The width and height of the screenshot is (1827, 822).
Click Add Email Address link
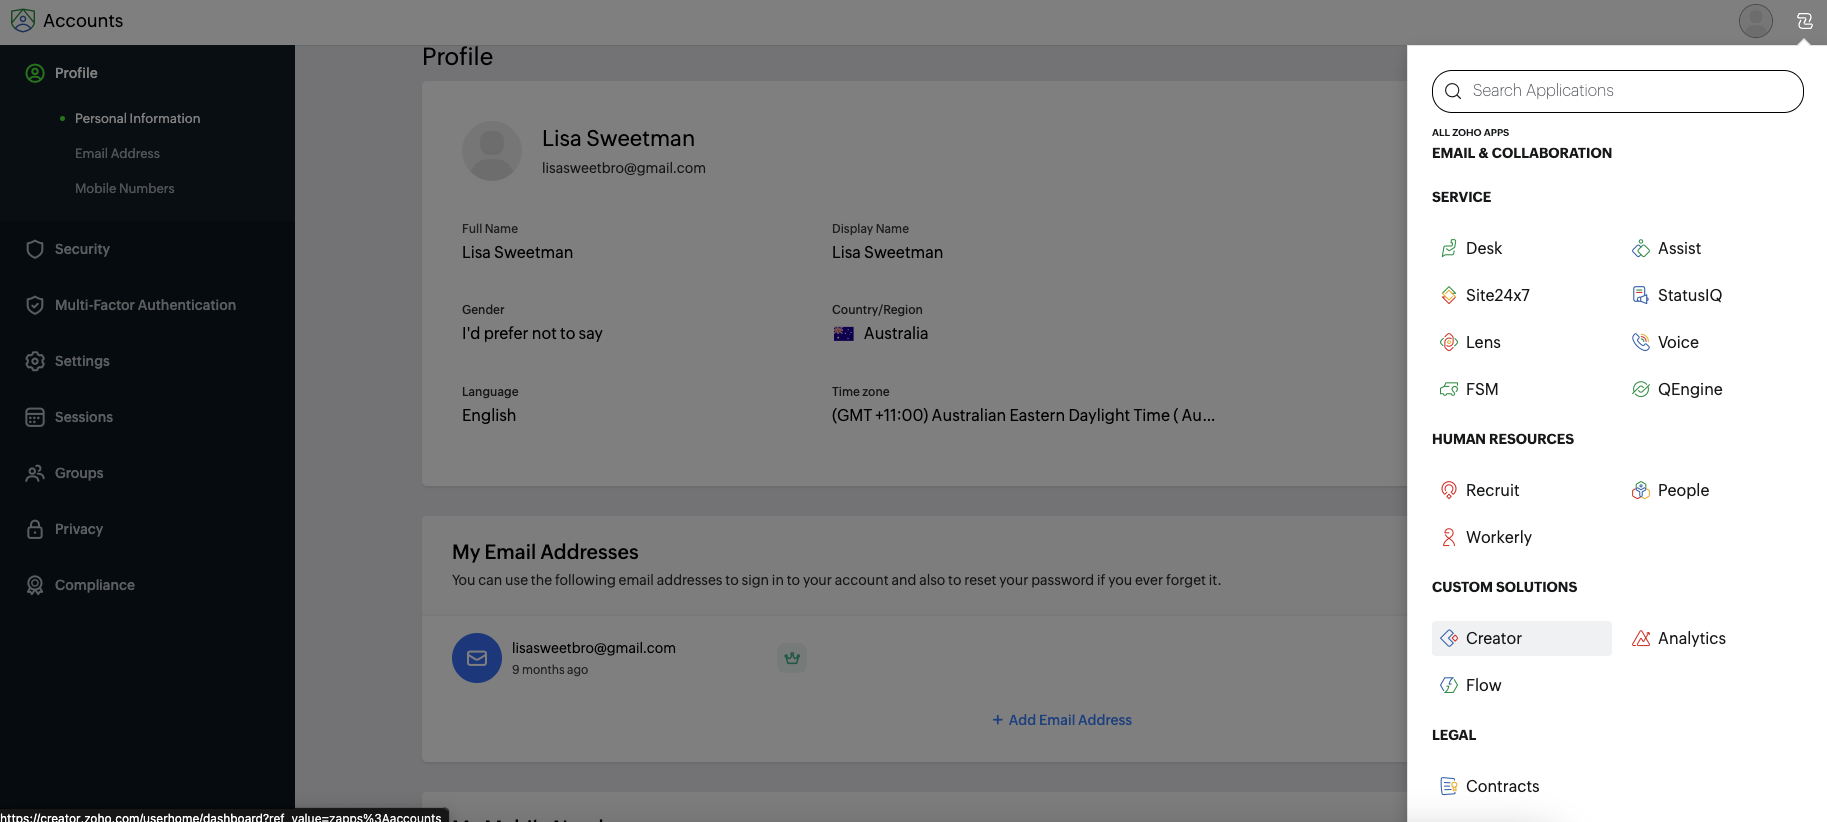[1062, 720]
